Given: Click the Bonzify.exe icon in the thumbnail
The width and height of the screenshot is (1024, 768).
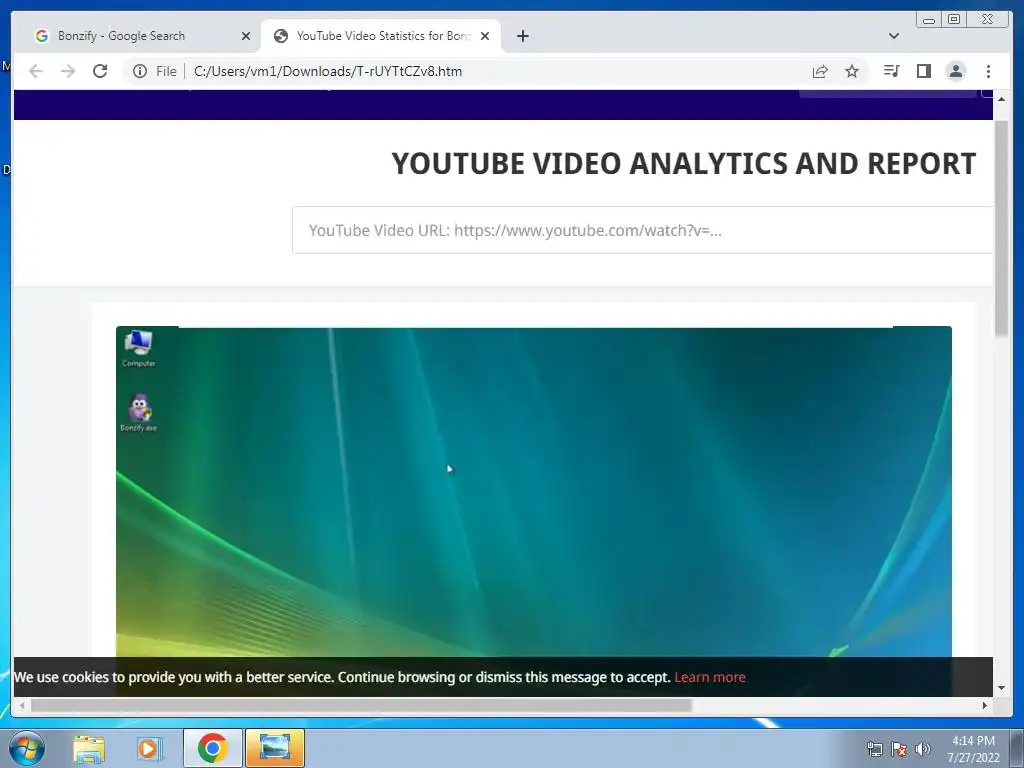Looking at the screenshot, I should point(138,413).
